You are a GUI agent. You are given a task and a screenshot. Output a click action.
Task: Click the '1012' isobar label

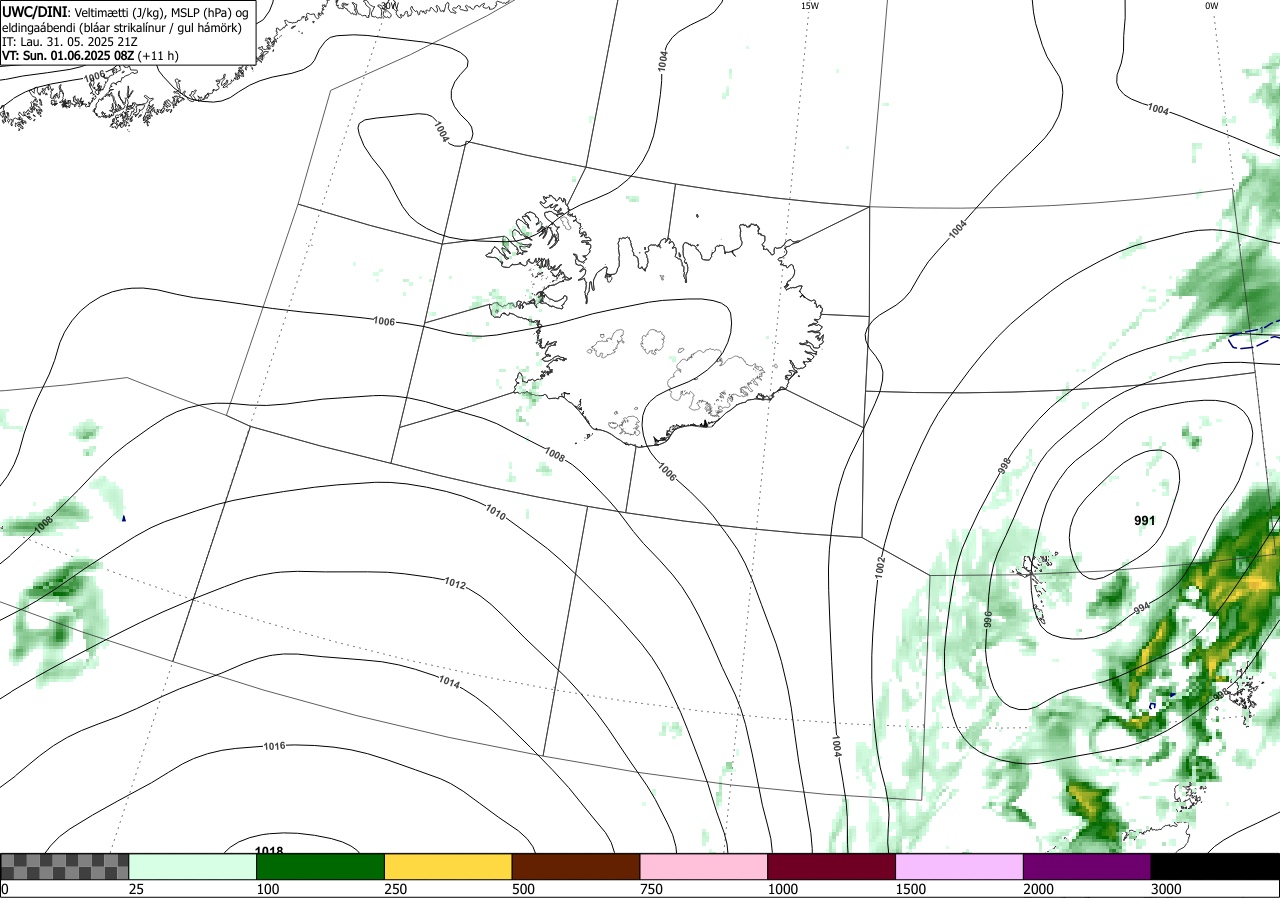click(455, 583)
